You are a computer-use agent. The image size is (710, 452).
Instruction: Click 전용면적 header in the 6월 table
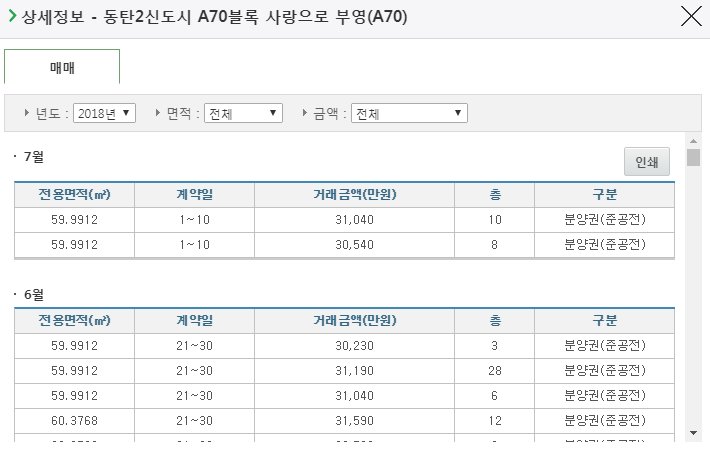pos(74,321)
